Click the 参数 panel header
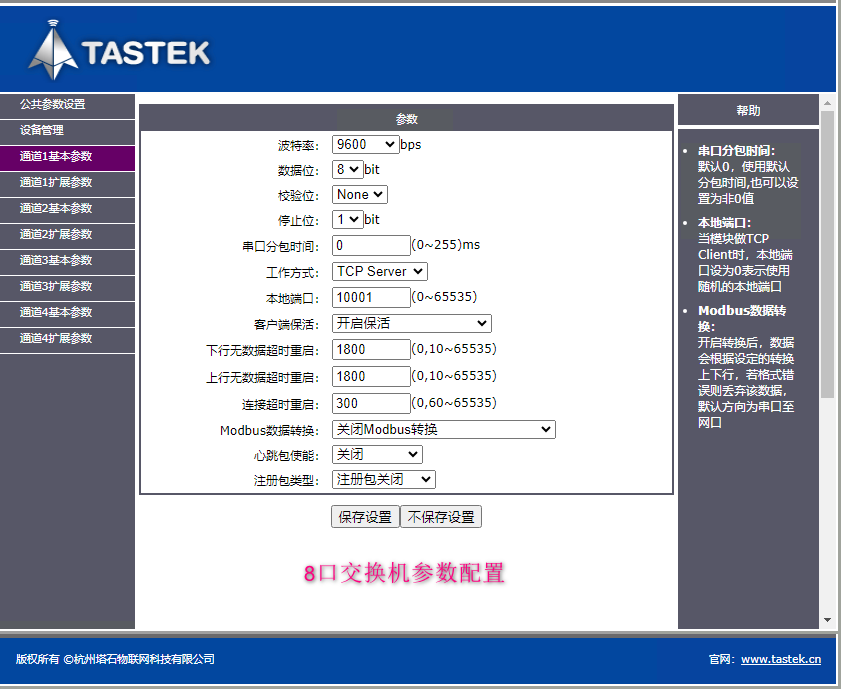This screenshot has height=689, width=841. tap(407, 119)
